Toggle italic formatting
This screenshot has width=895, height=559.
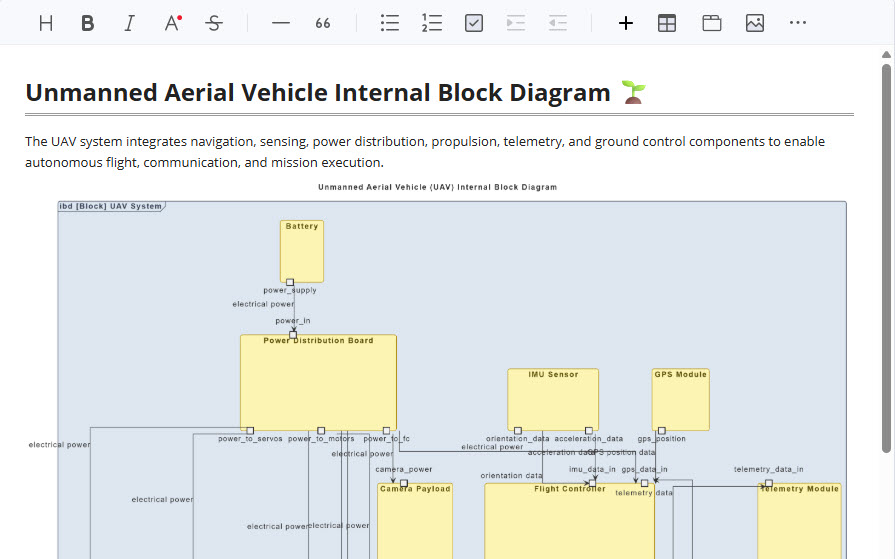click(x=130, y=23)
